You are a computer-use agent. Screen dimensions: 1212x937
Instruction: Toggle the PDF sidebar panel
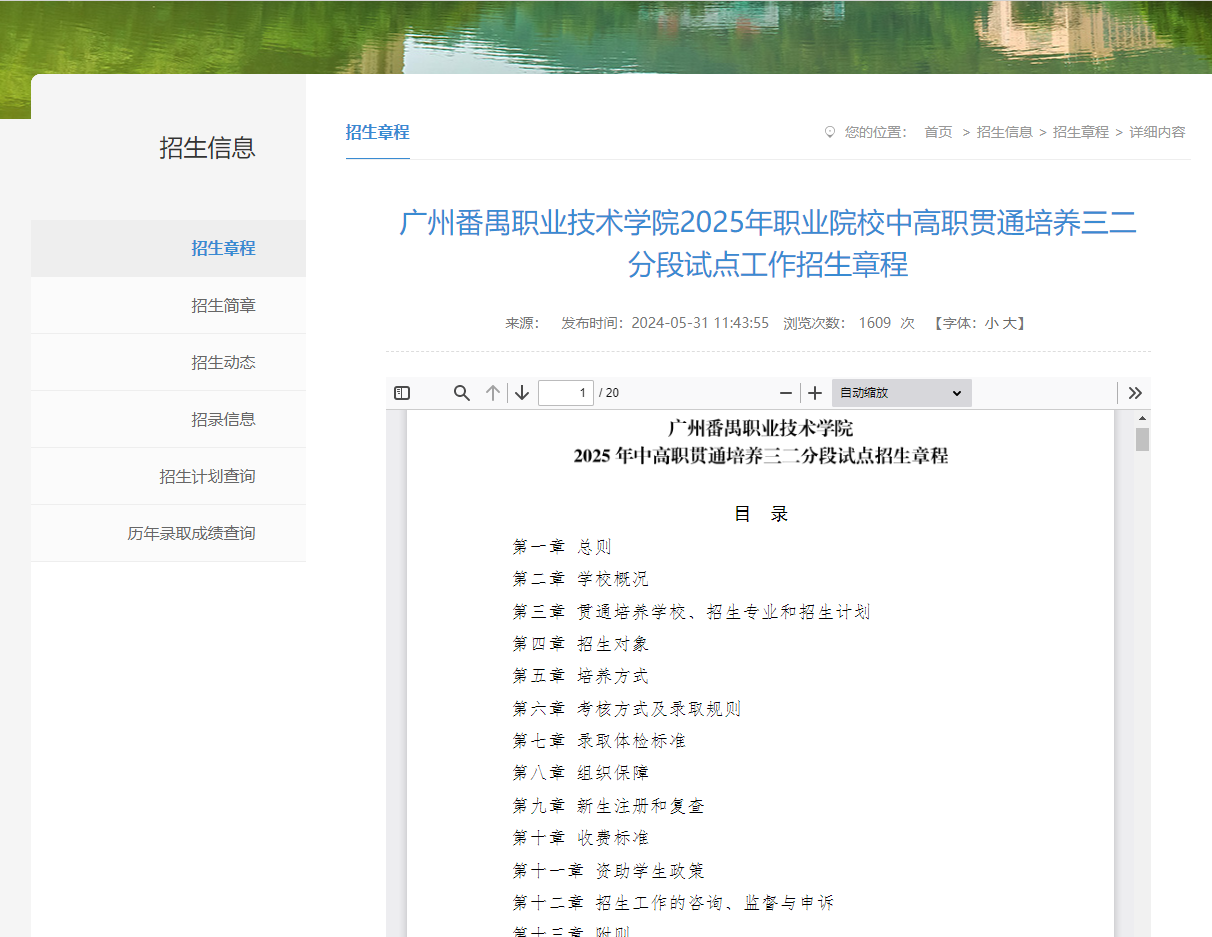(401, 393)
